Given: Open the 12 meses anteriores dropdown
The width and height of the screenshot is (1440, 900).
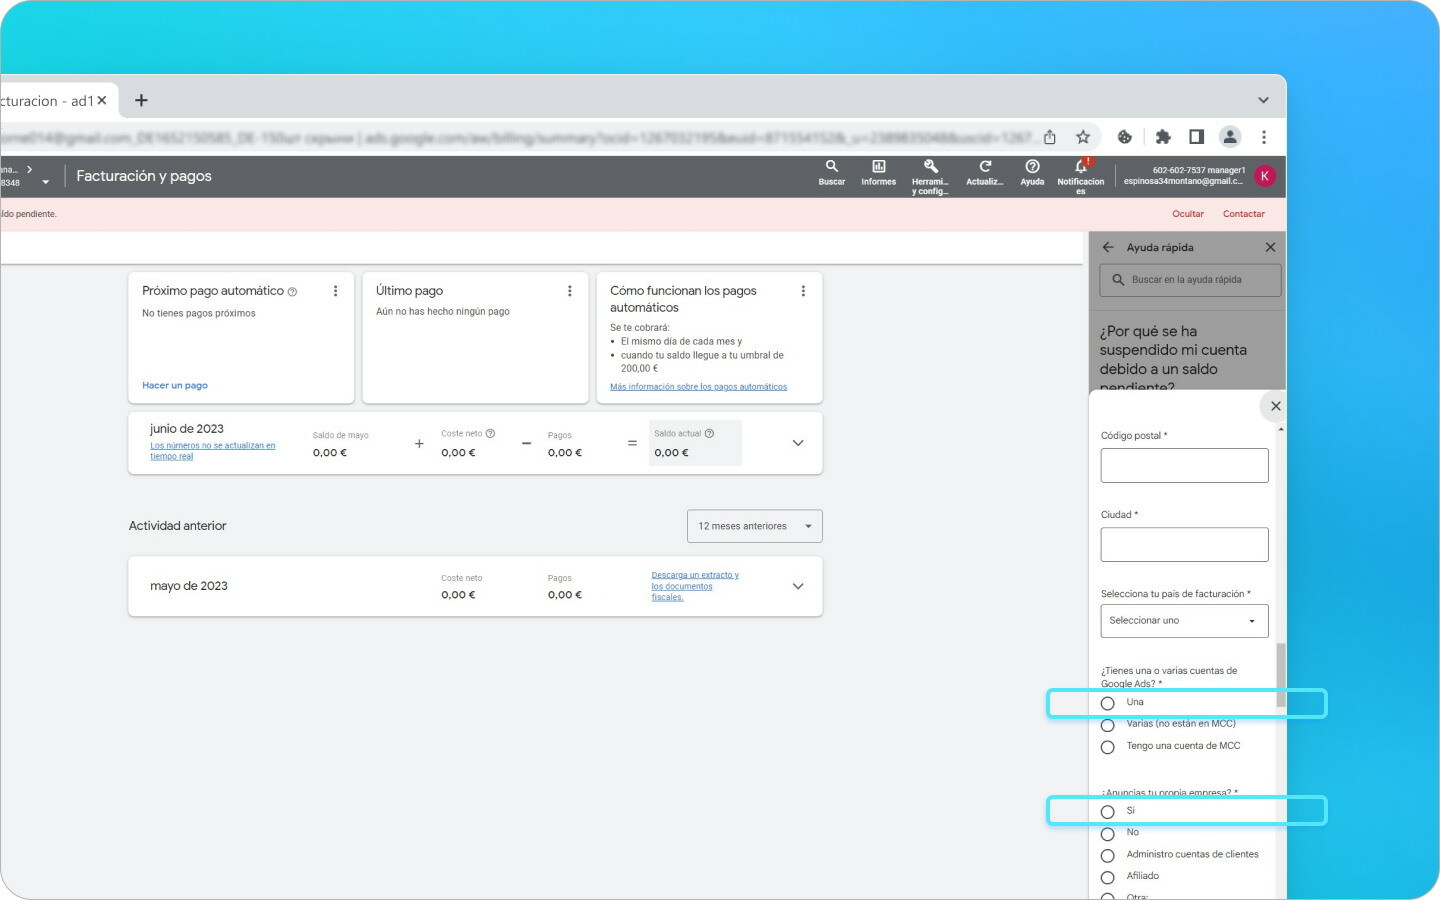Looking at the screenshot, I should (x=754, y=526).
